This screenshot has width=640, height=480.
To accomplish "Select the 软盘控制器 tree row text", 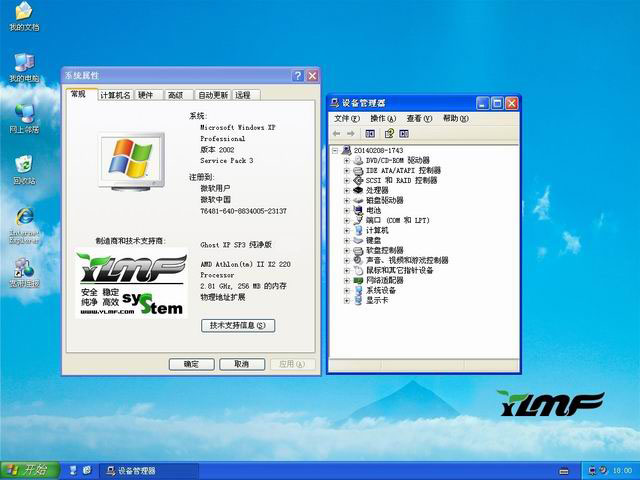I will tap(384, 250).
